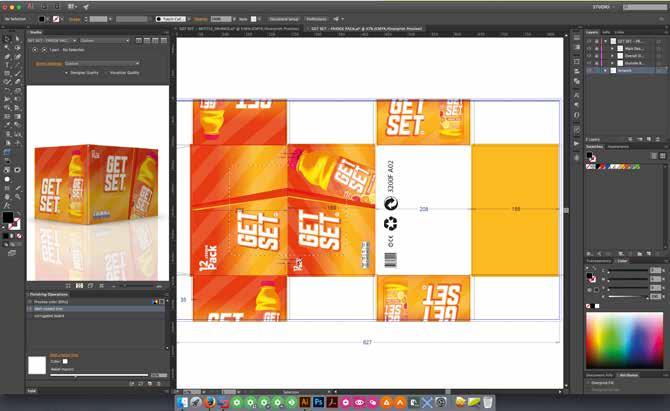Select the Magic Wand tool

click(7, 48)
